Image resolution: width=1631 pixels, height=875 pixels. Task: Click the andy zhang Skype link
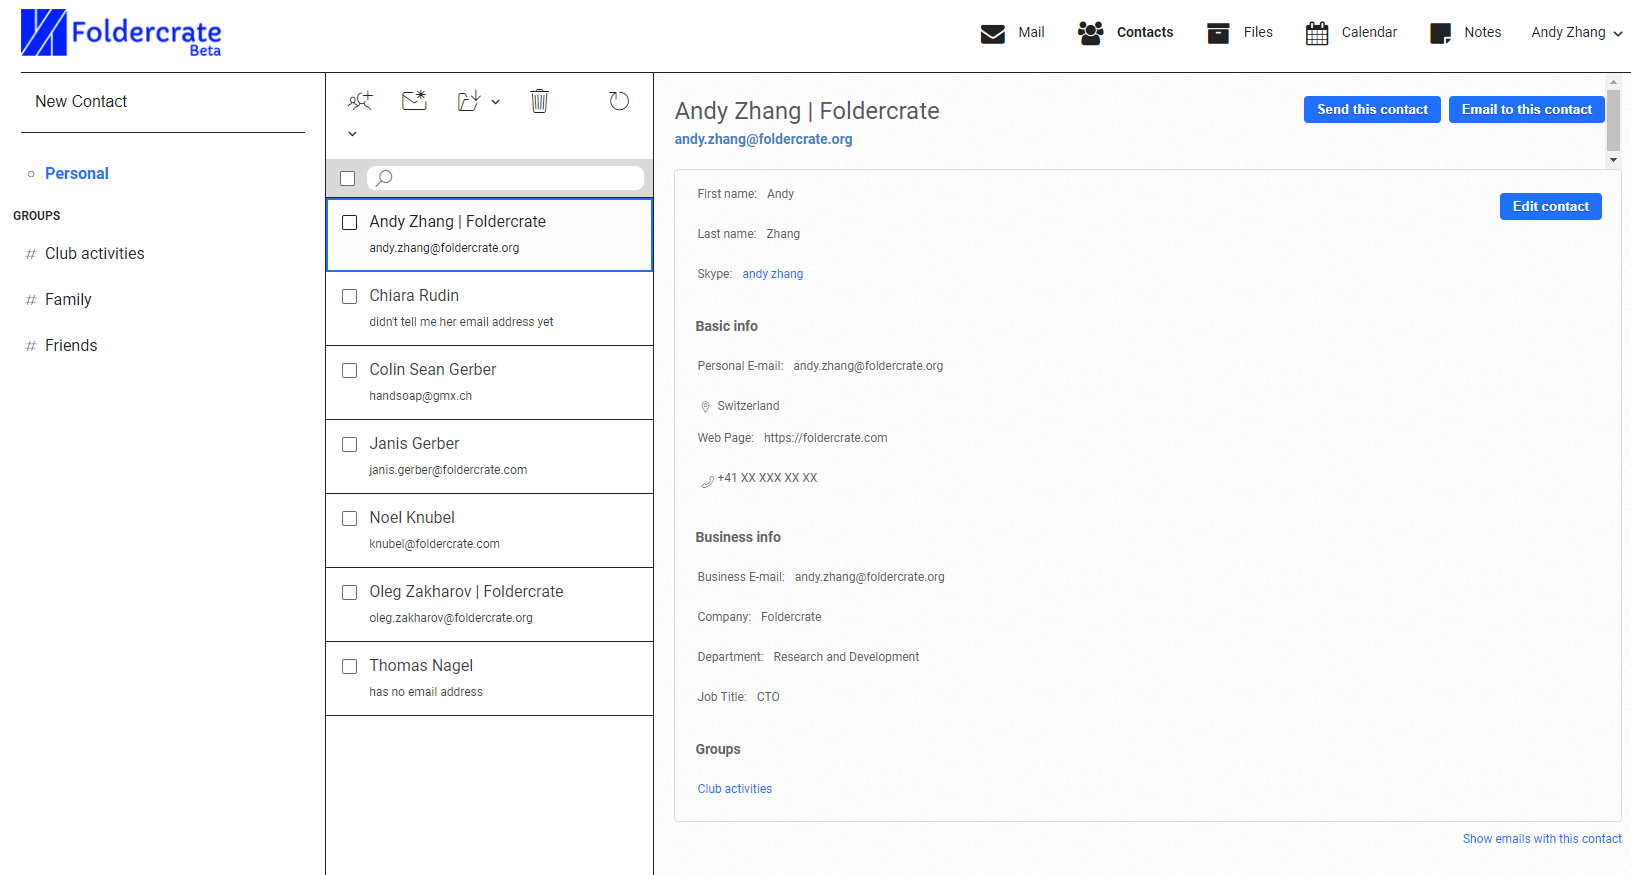coord(772,274)
